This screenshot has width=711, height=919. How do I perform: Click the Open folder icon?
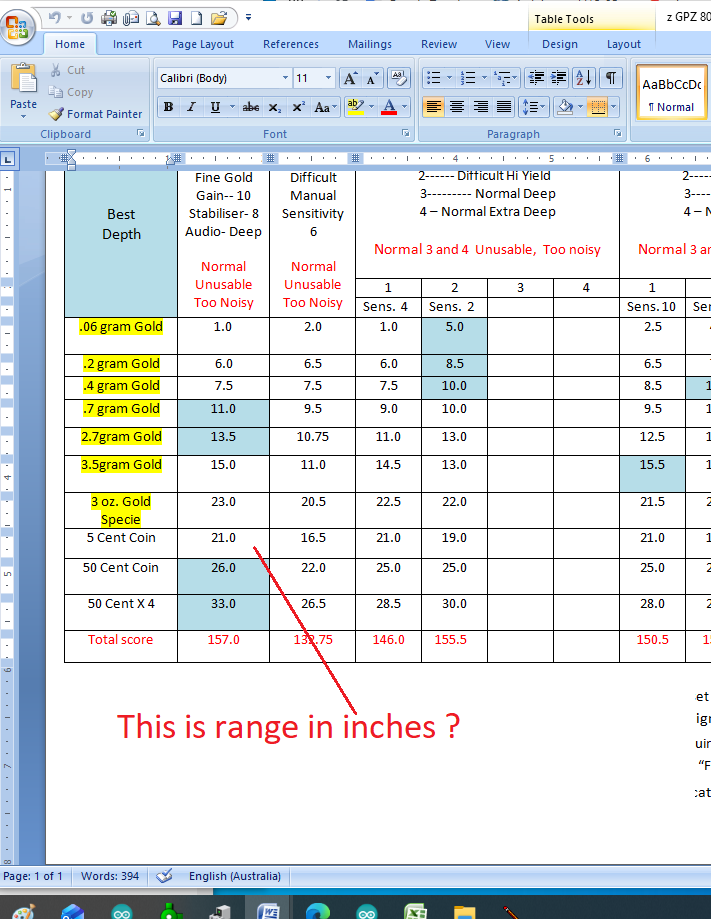point(219,18)
